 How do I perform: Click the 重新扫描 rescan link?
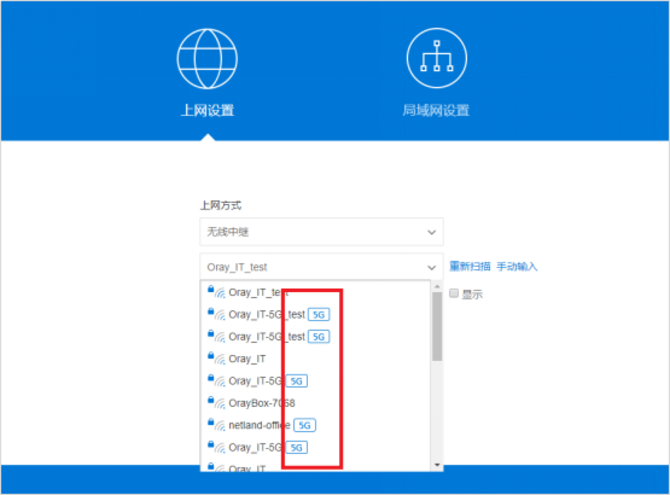[469, 267]
